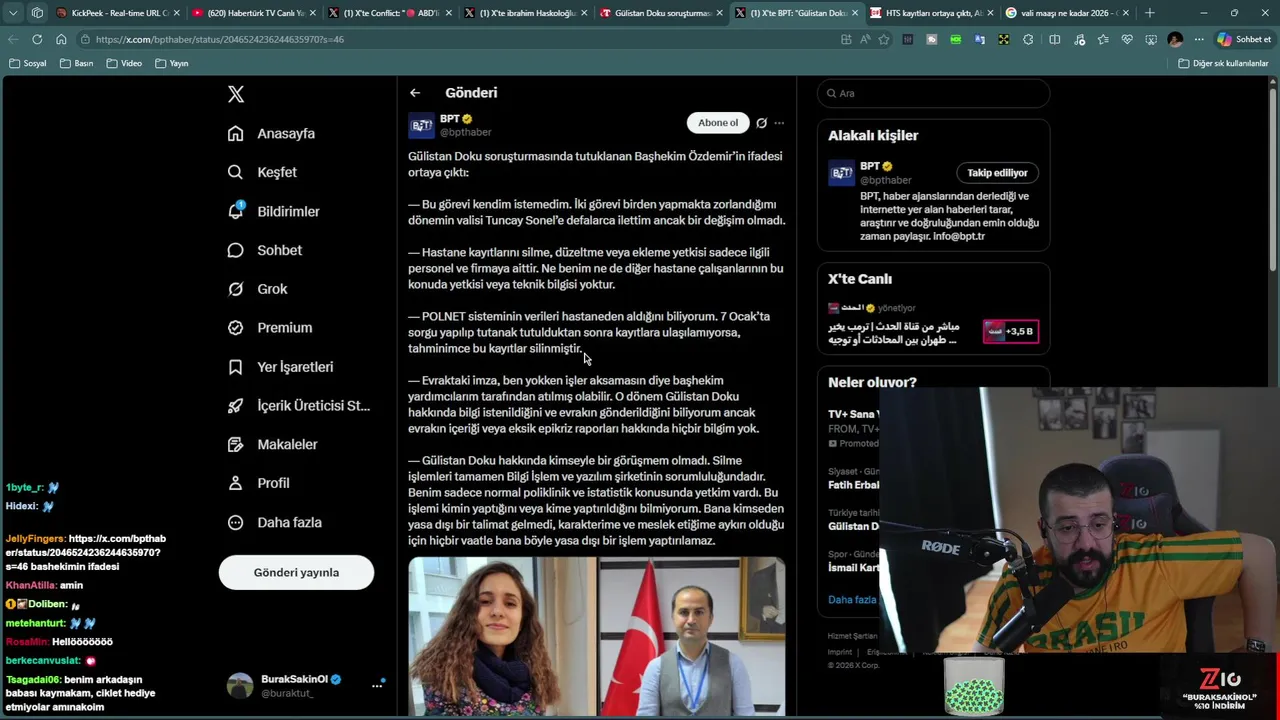The width and height of the screenshot is (1280, 720).
Task: Open Profil page
Action: pyautogui.click(x=258, y=483)
